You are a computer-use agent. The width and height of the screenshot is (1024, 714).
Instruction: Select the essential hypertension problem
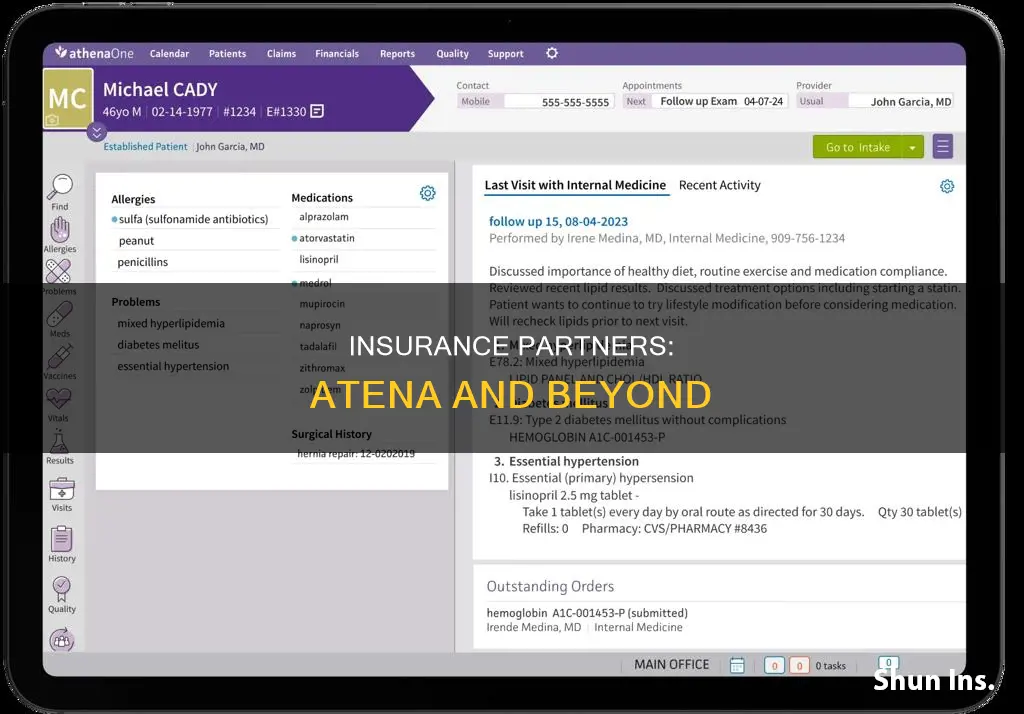(173, 366)
